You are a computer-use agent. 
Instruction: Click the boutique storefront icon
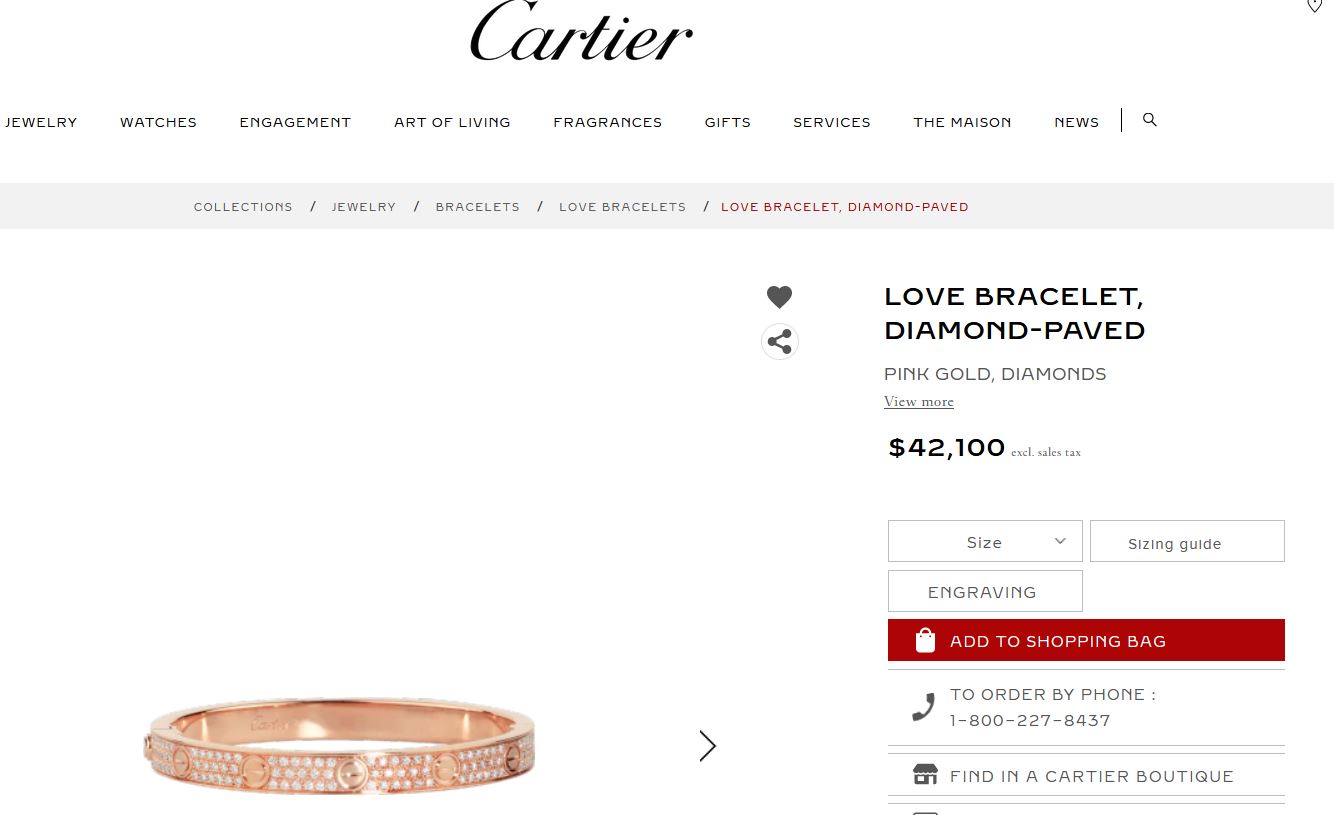925,775
